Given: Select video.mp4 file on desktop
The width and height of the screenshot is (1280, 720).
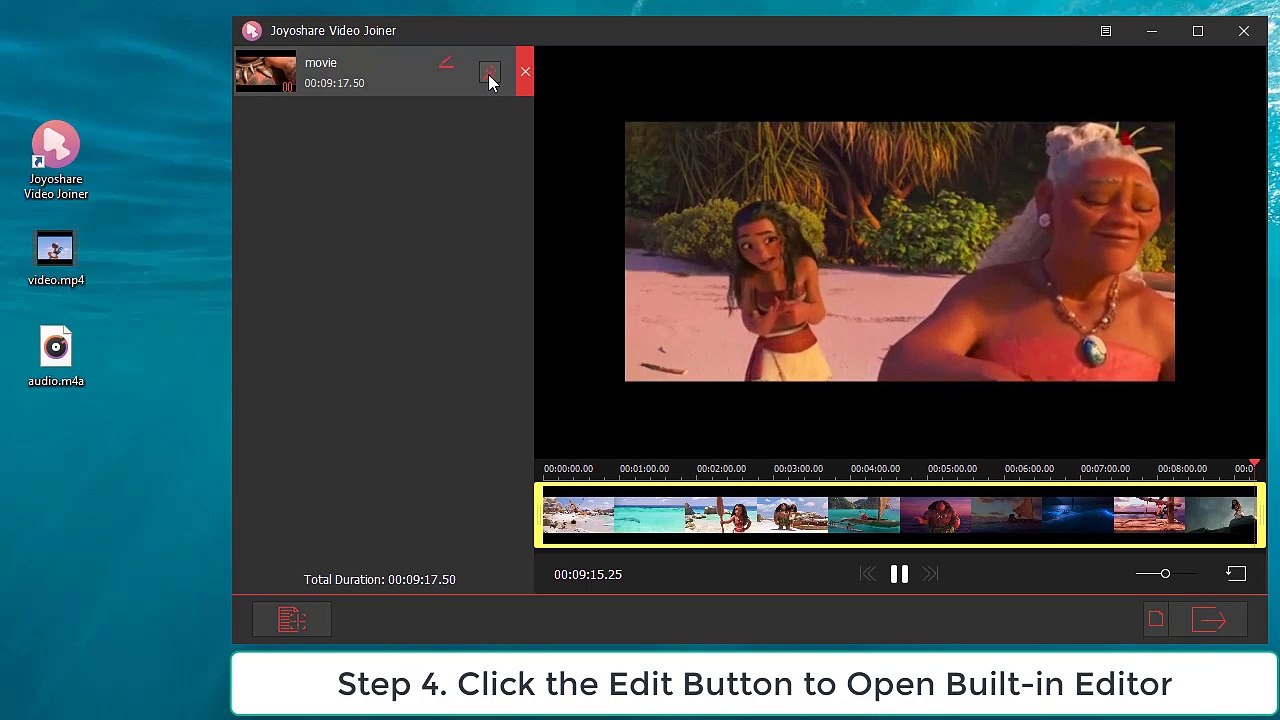Looking at the screenshot, I should [56, 260].
